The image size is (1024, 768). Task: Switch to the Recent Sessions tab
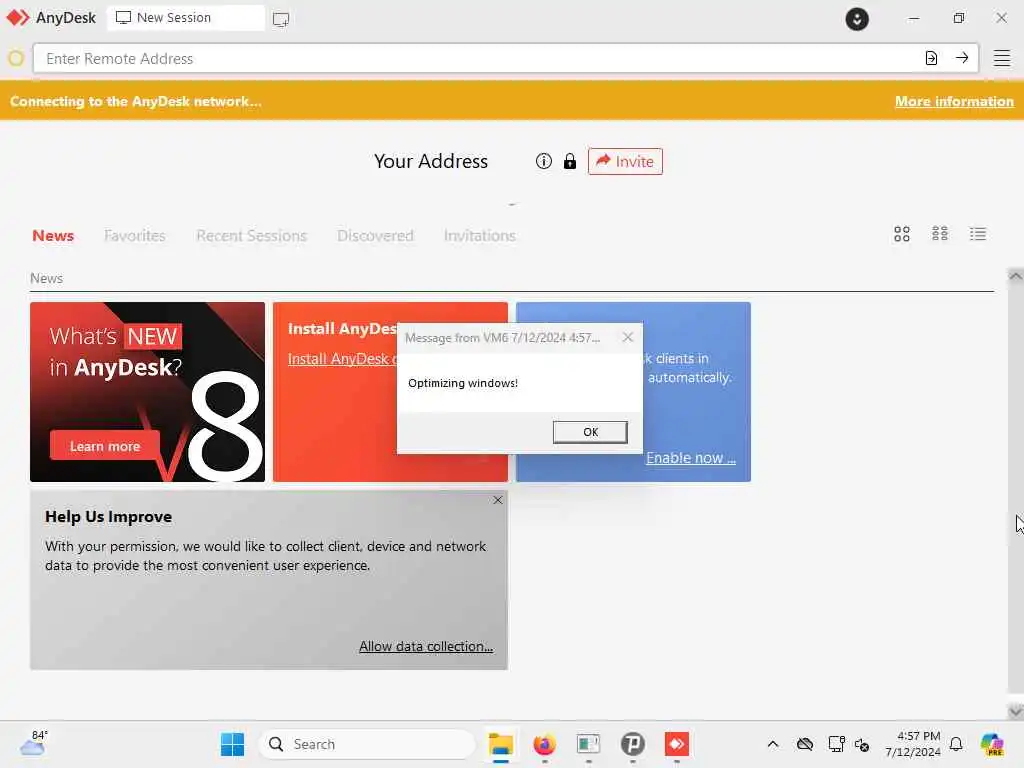pyautogui.click(x=251, y=236)
